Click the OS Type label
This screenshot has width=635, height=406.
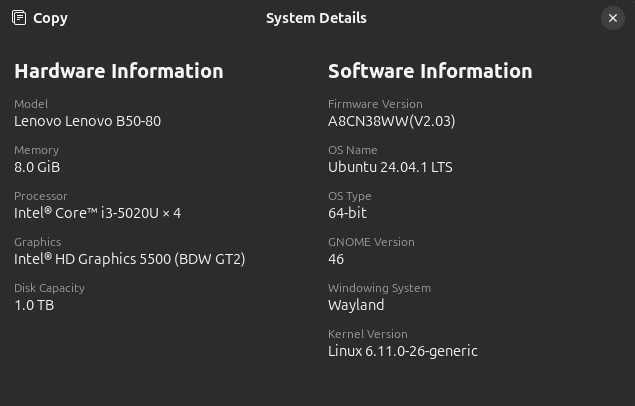coord(349,196)
